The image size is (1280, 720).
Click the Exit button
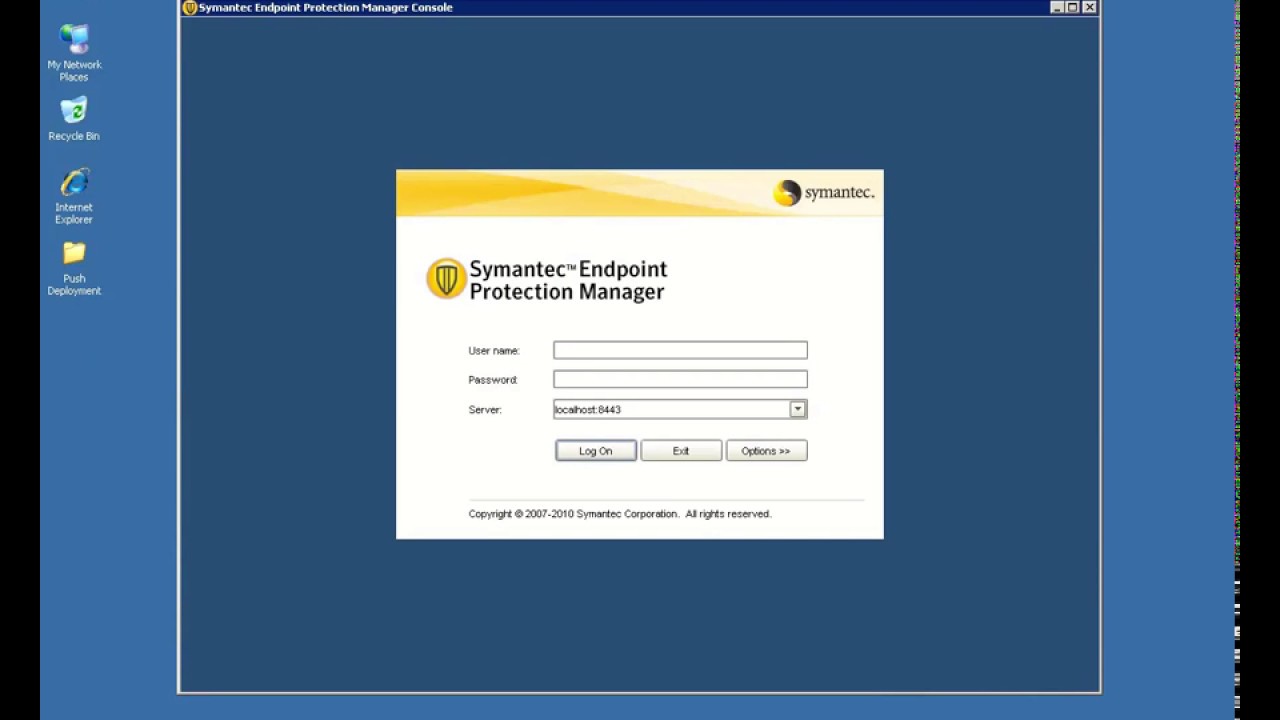(x=681, y=451)
